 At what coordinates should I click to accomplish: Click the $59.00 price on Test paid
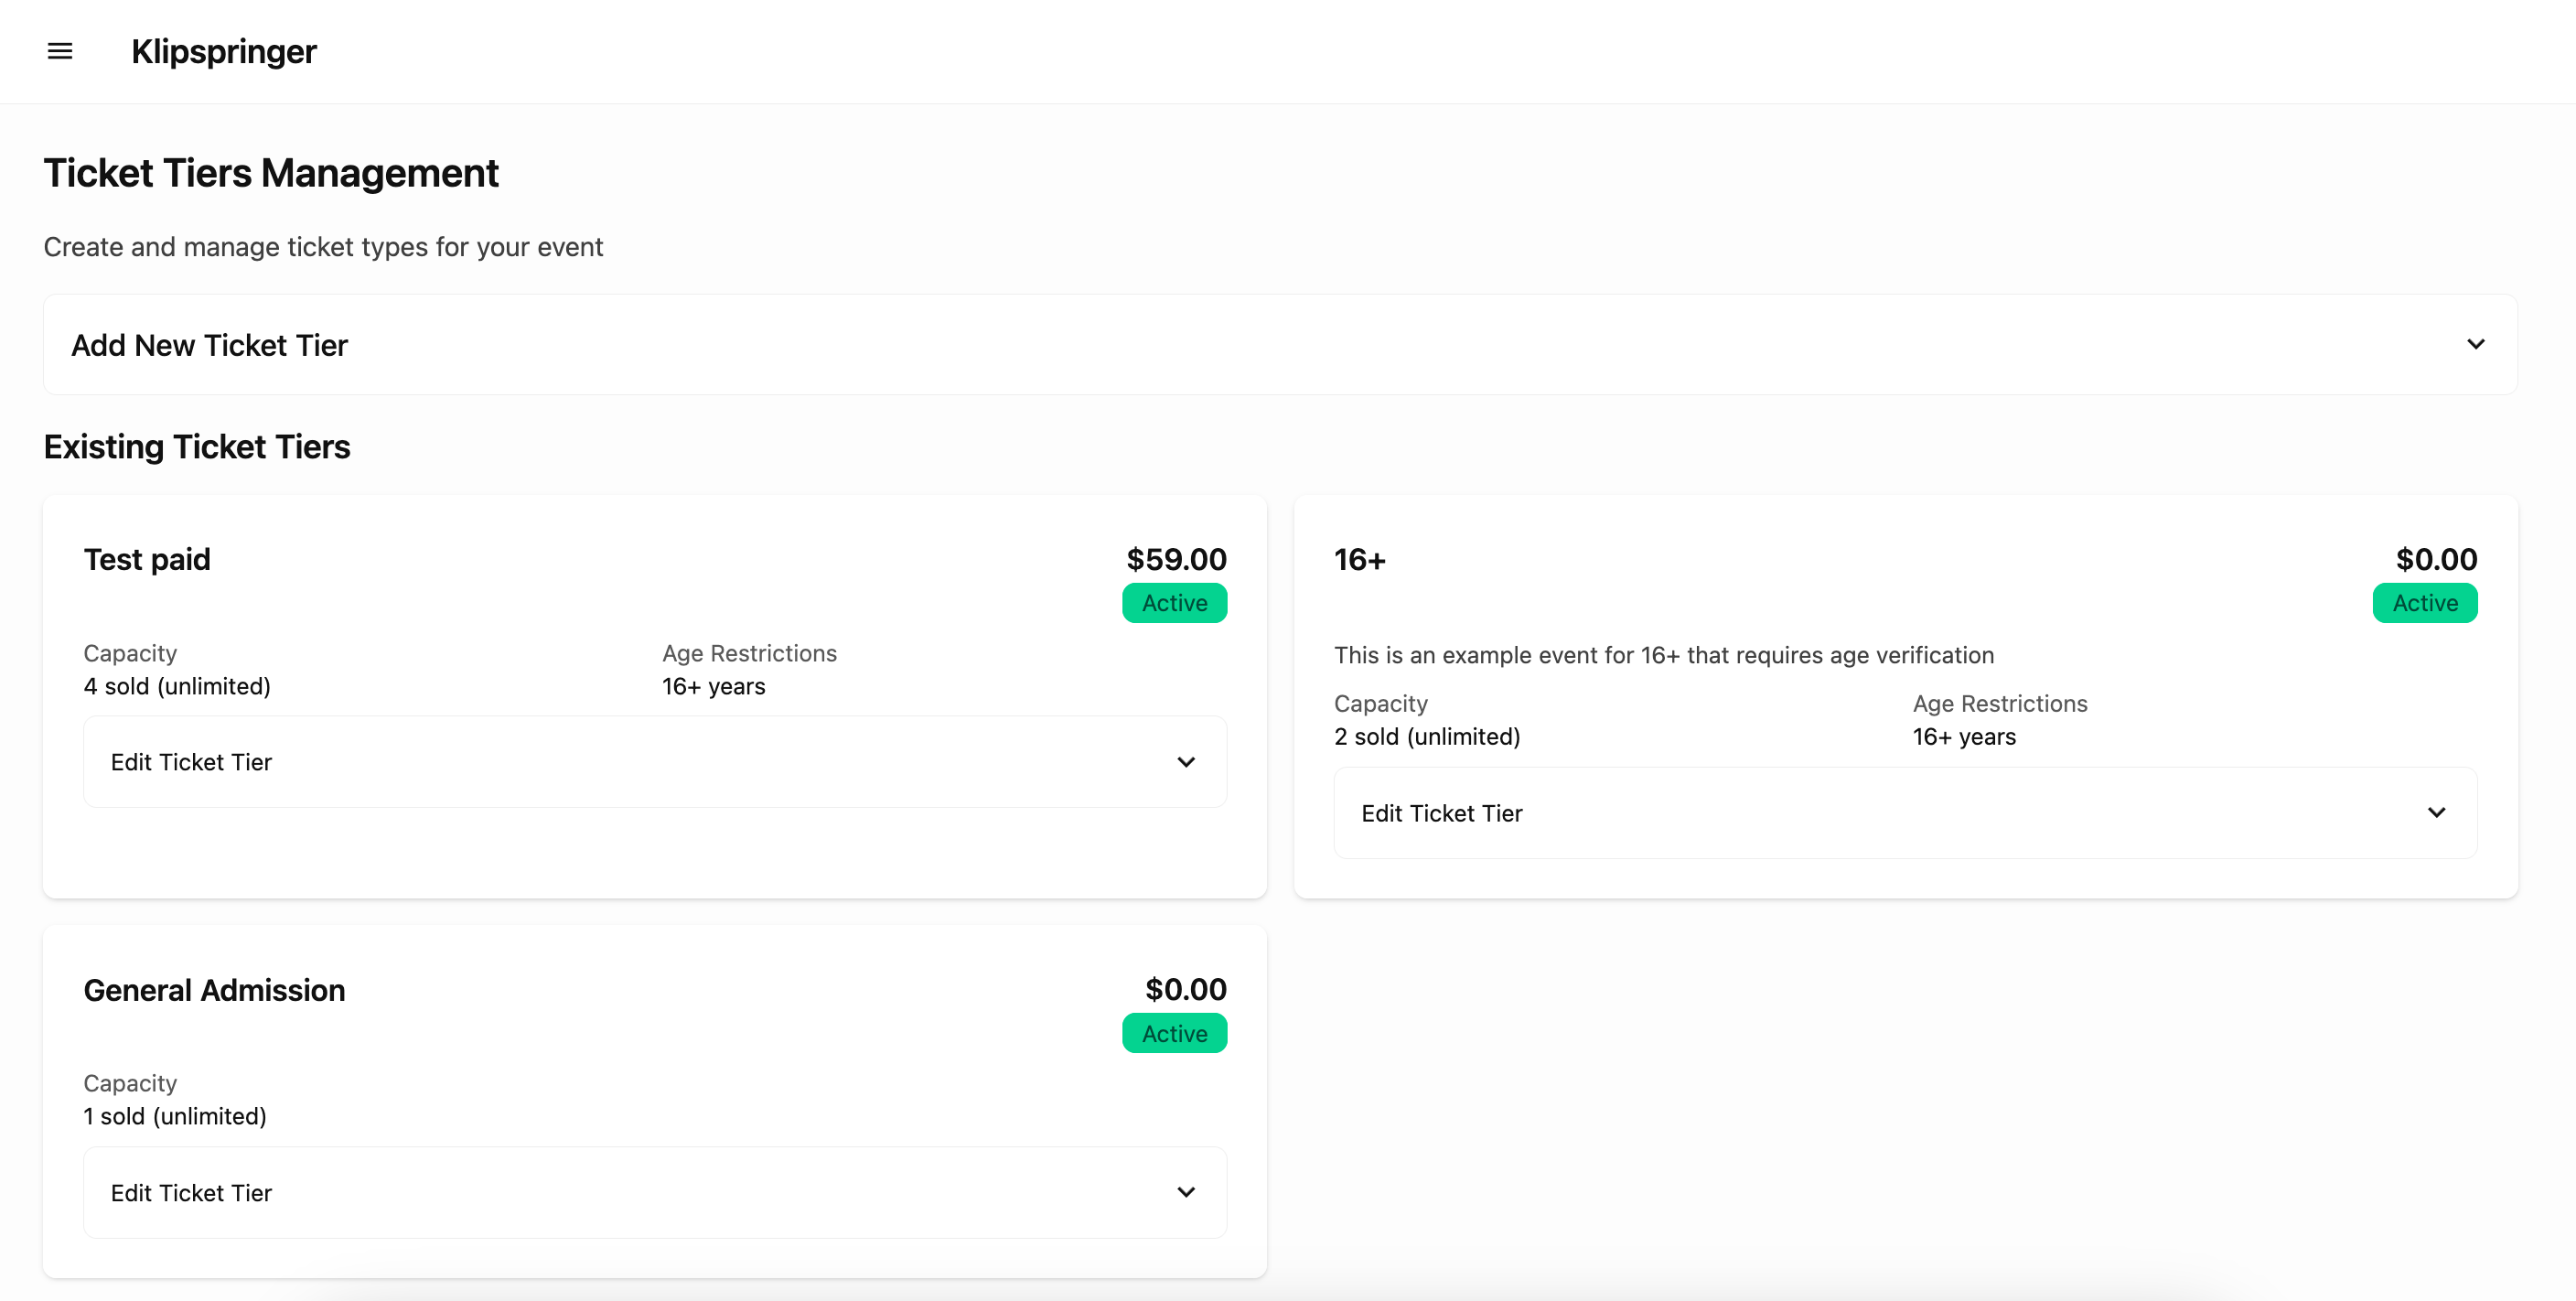point(1176,559)
